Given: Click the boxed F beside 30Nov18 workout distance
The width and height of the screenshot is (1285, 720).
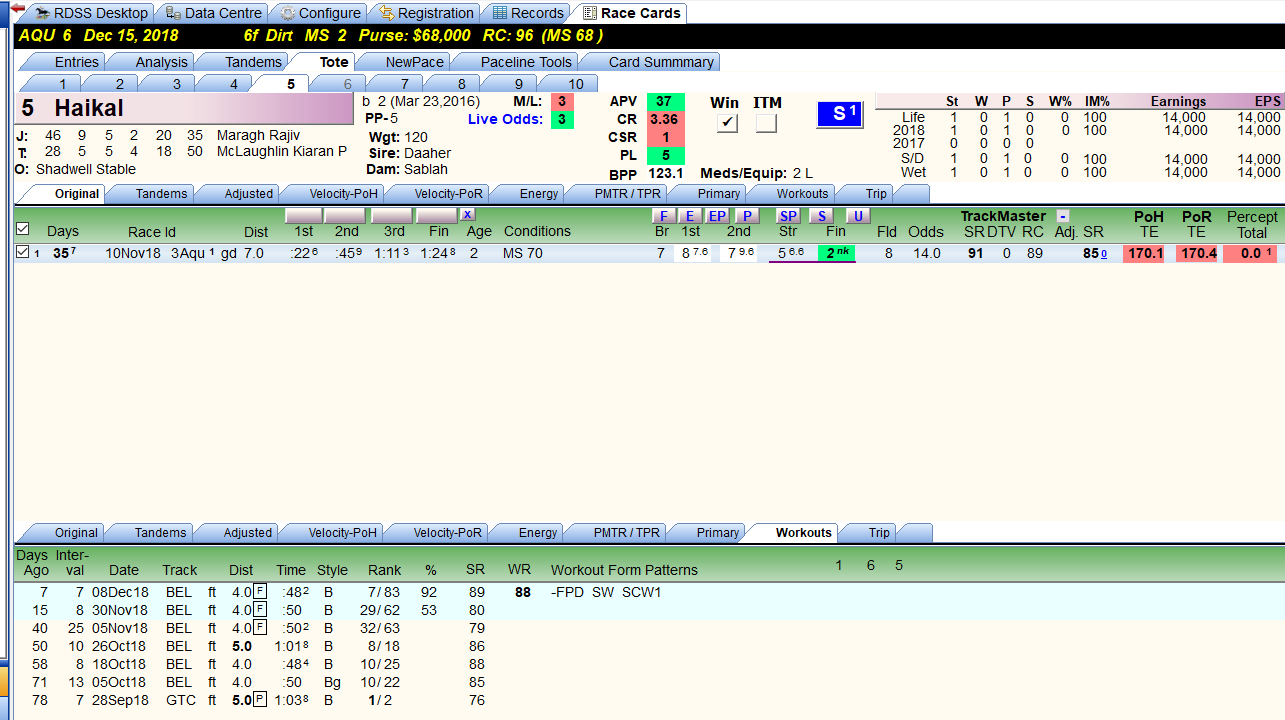Looking at the screenshot, I should point(260,610).
